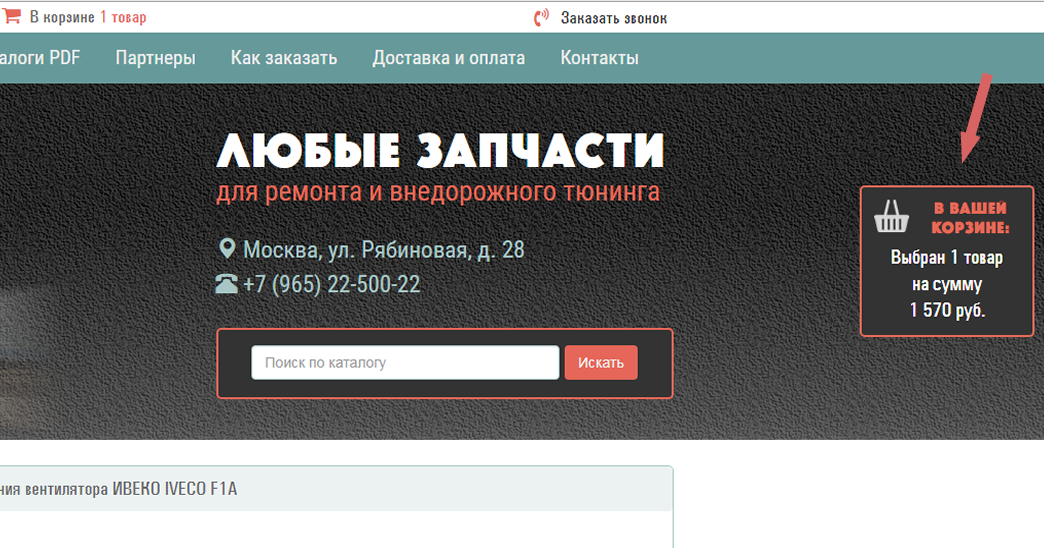The height and width of the screenshot is (548, 1044).
Task: Click the subtitle 'для ремонта и внедорожного тюнинга'
Action: [x=438, y=192]
